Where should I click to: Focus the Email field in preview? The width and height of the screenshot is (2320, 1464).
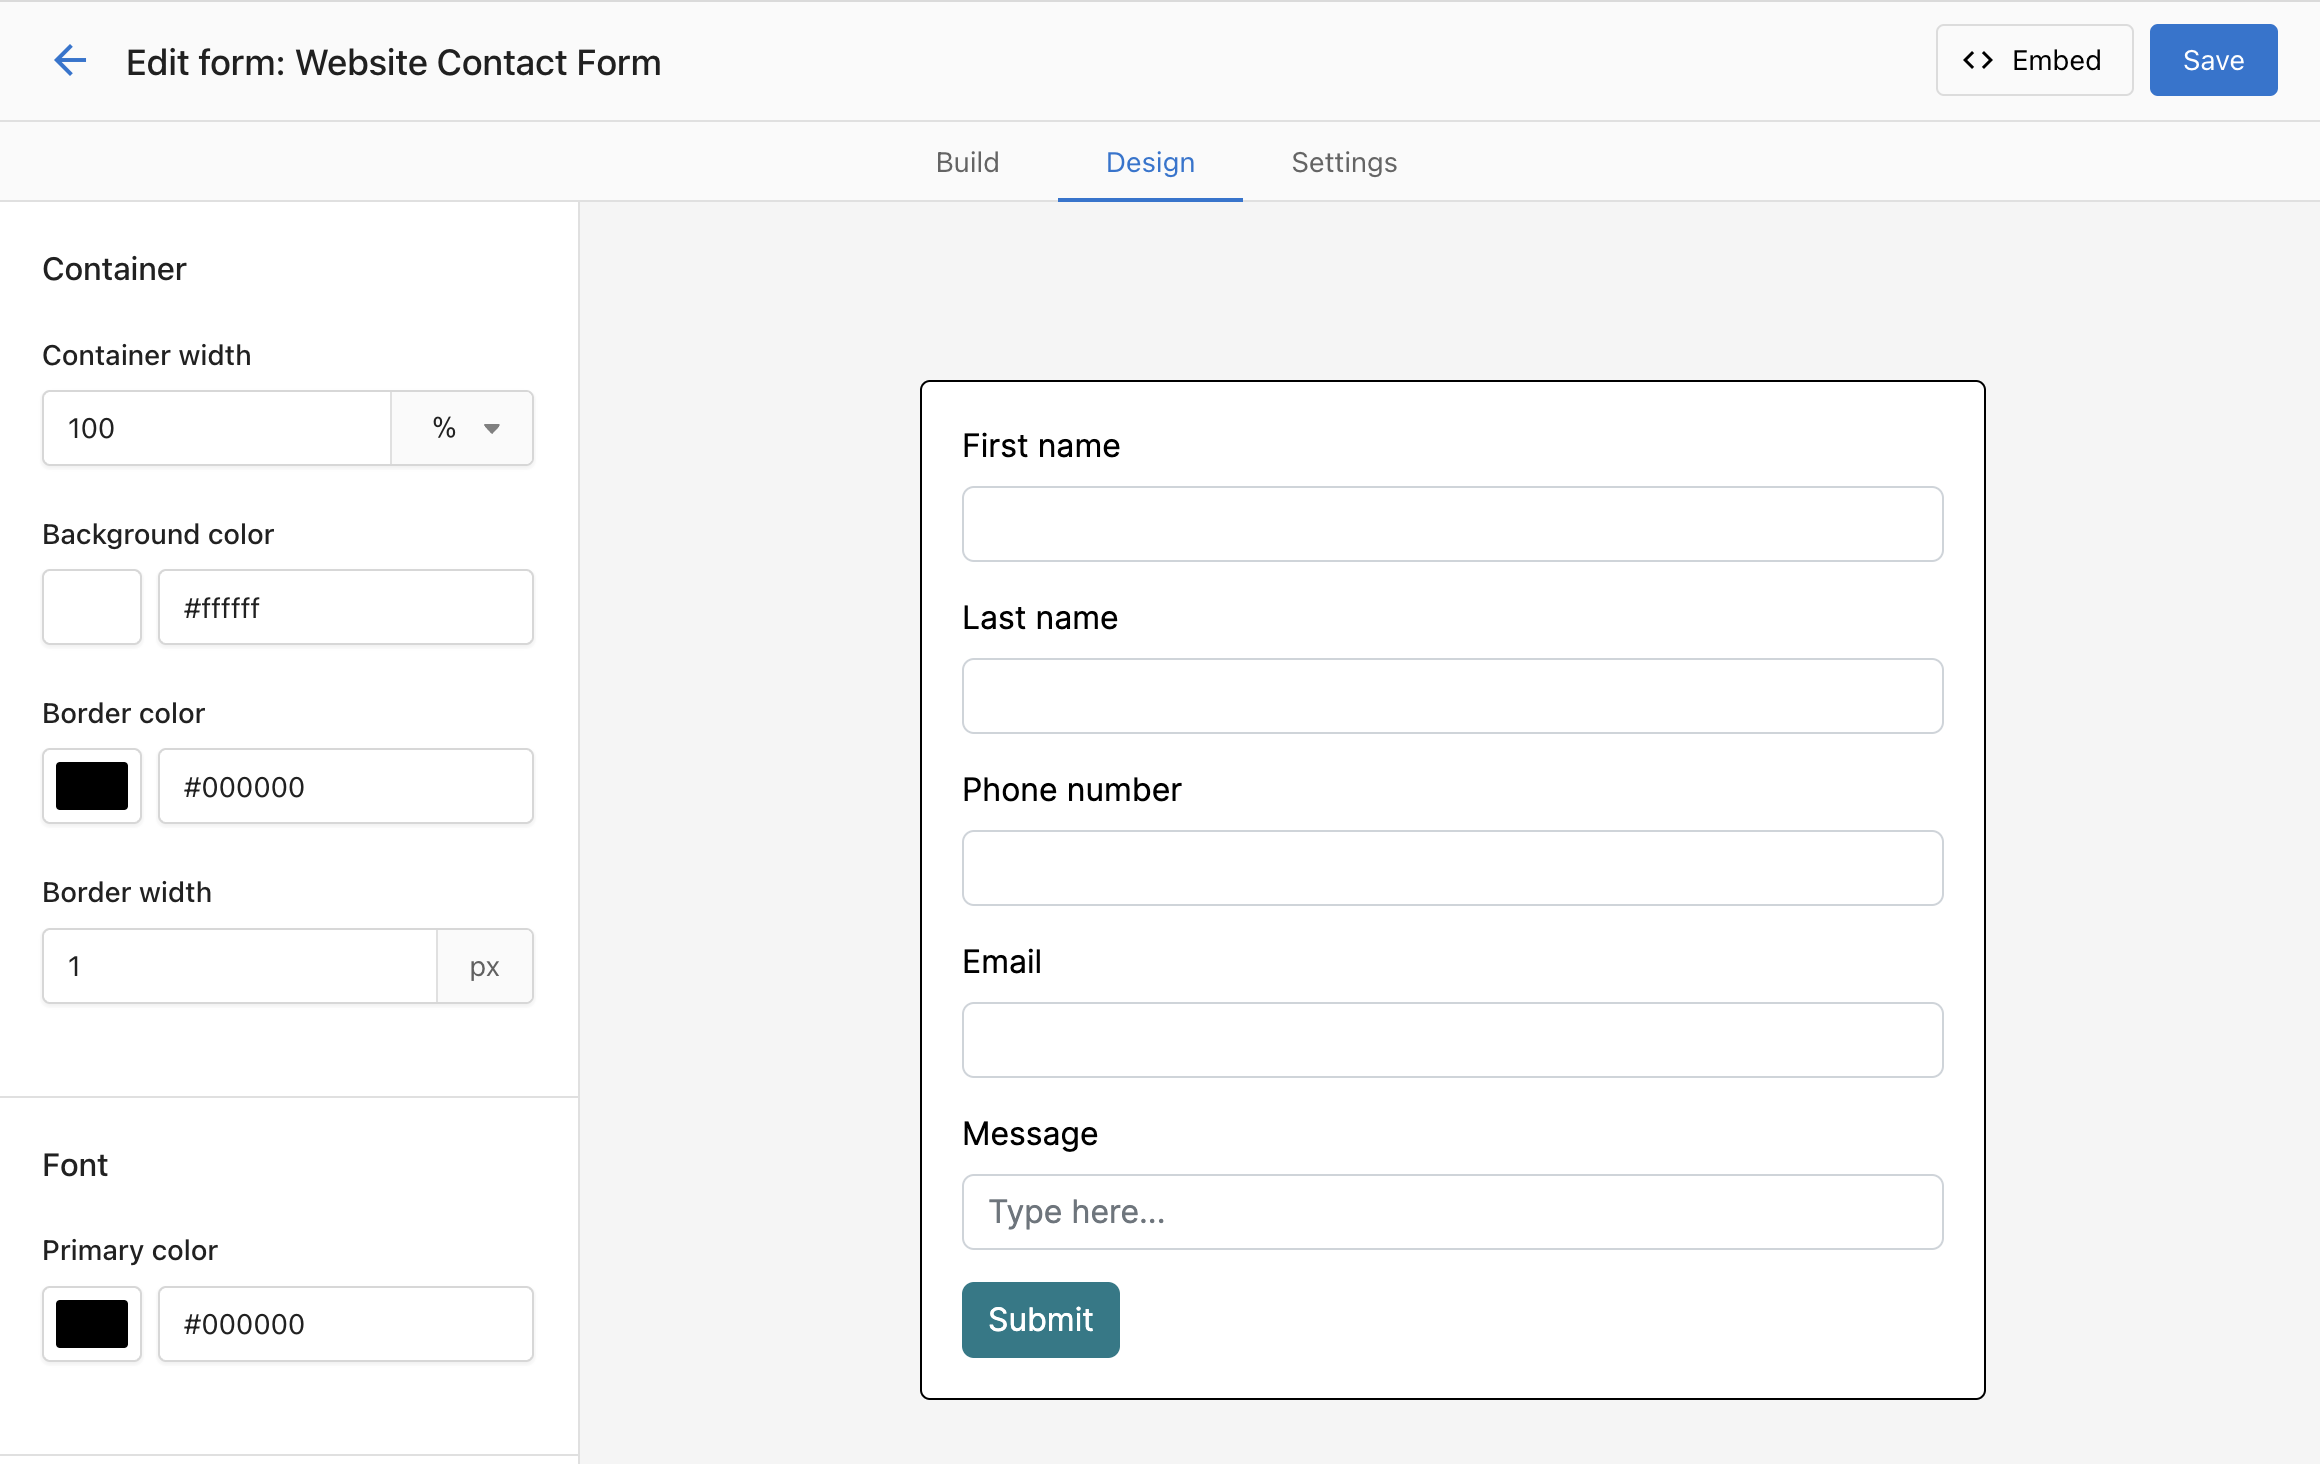click(1452, 1040)
